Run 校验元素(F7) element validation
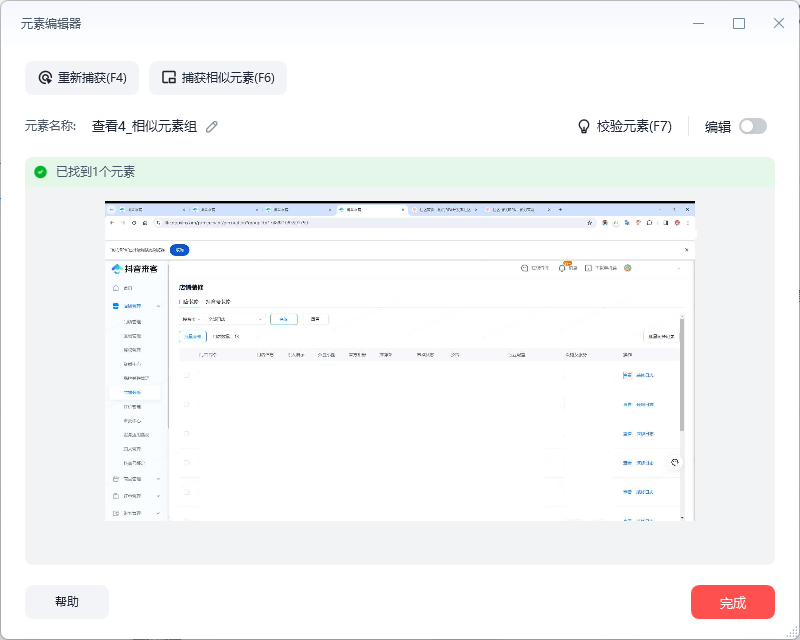This screenshot has width=800, height=640. click(x=624, y=126)
